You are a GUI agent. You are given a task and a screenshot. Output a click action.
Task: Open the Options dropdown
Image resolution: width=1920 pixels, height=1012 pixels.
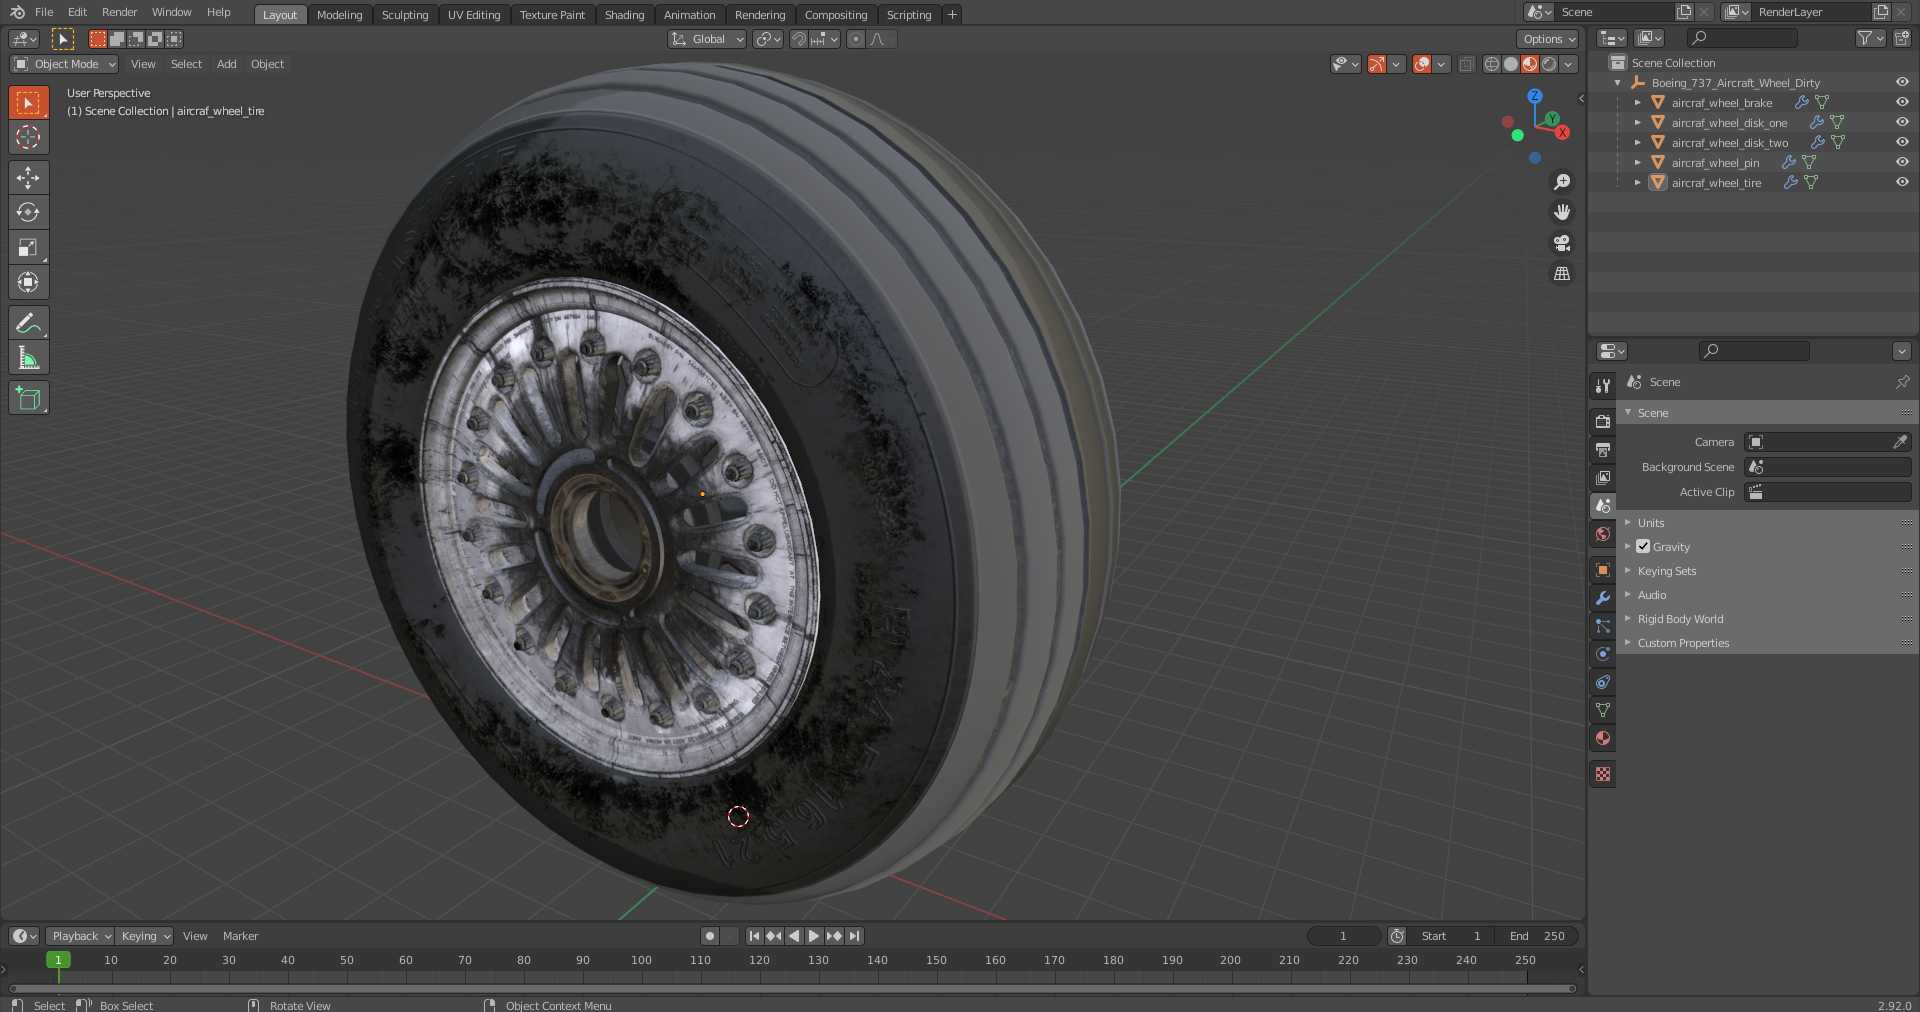tap(1548, 39)
